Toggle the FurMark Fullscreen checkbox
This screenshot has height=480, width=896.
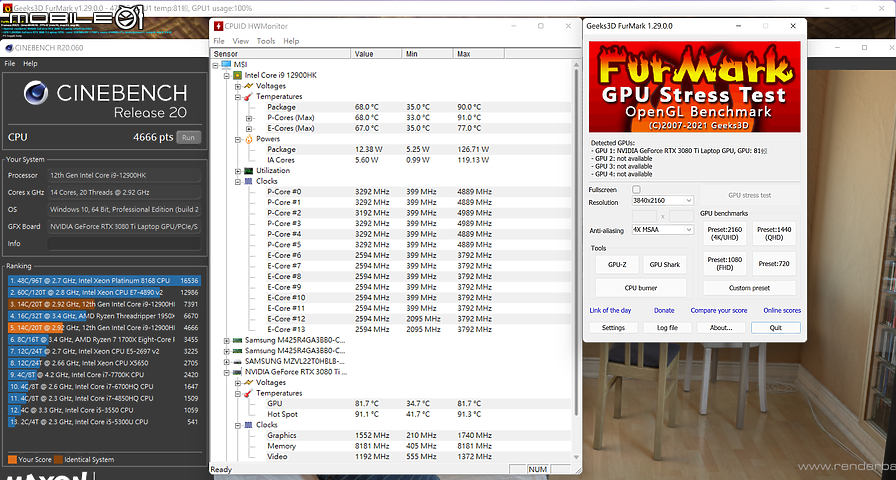coord(637,190)
